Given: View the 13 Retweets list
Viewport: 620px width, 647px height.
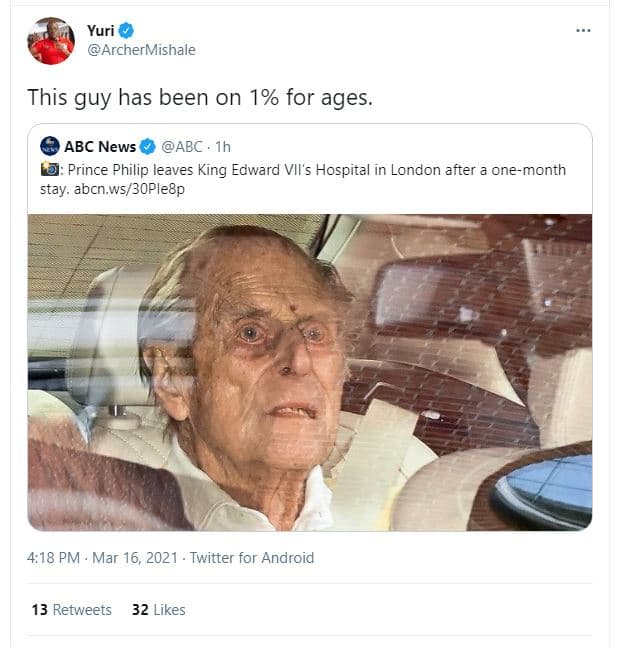Looking at the screenshot, I should click(71, 609).
